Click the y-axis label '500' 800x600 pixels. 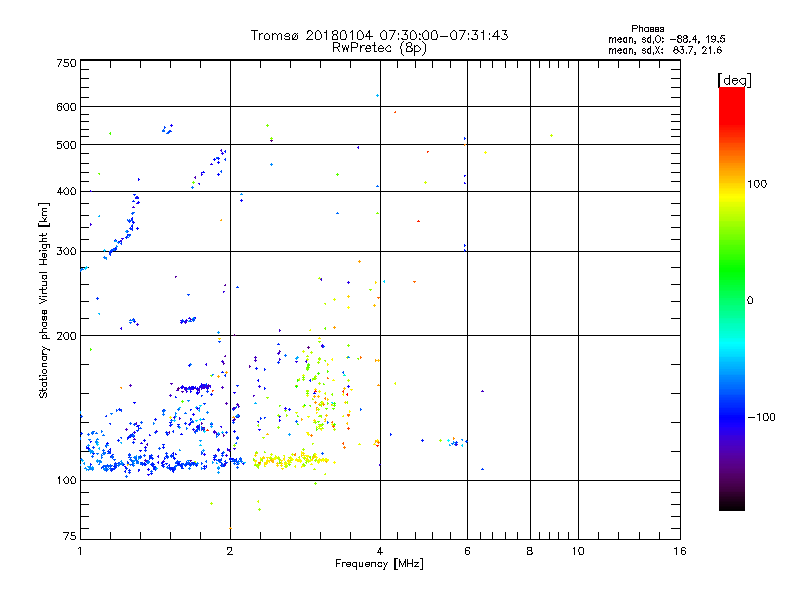pyautogui.click(x=66, y=145)
